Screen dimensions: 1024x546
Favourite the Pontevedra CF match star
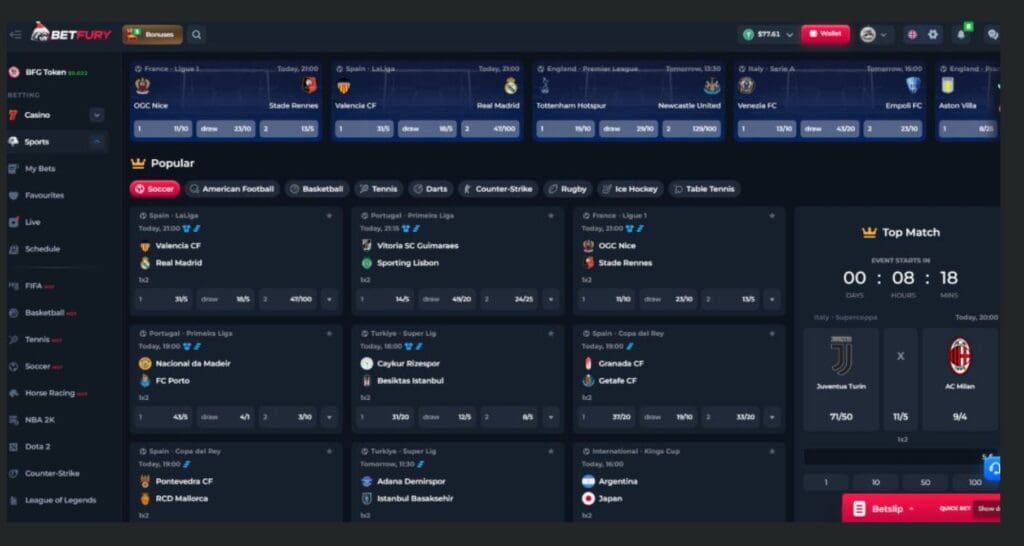coord(329,451)
